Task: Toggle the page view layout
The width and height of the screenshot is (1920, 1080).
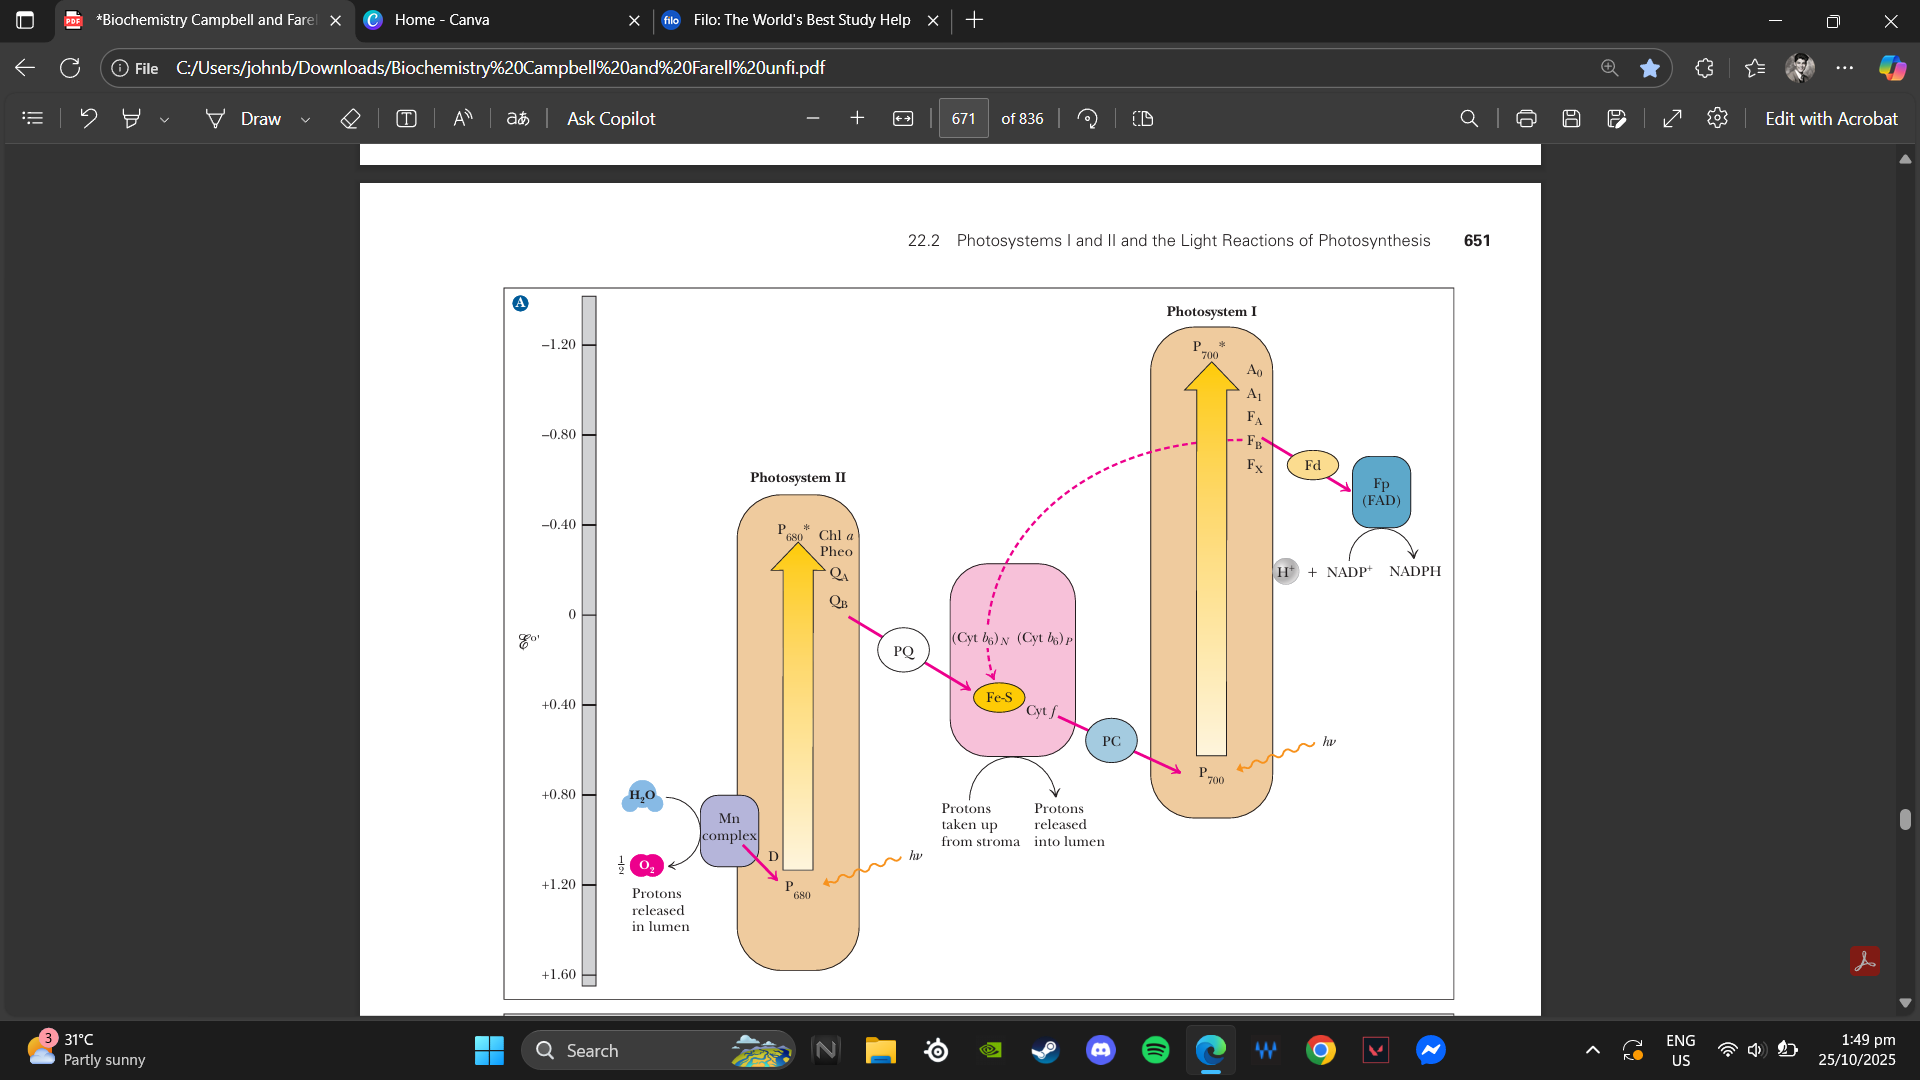Action: coord(1143,118)
